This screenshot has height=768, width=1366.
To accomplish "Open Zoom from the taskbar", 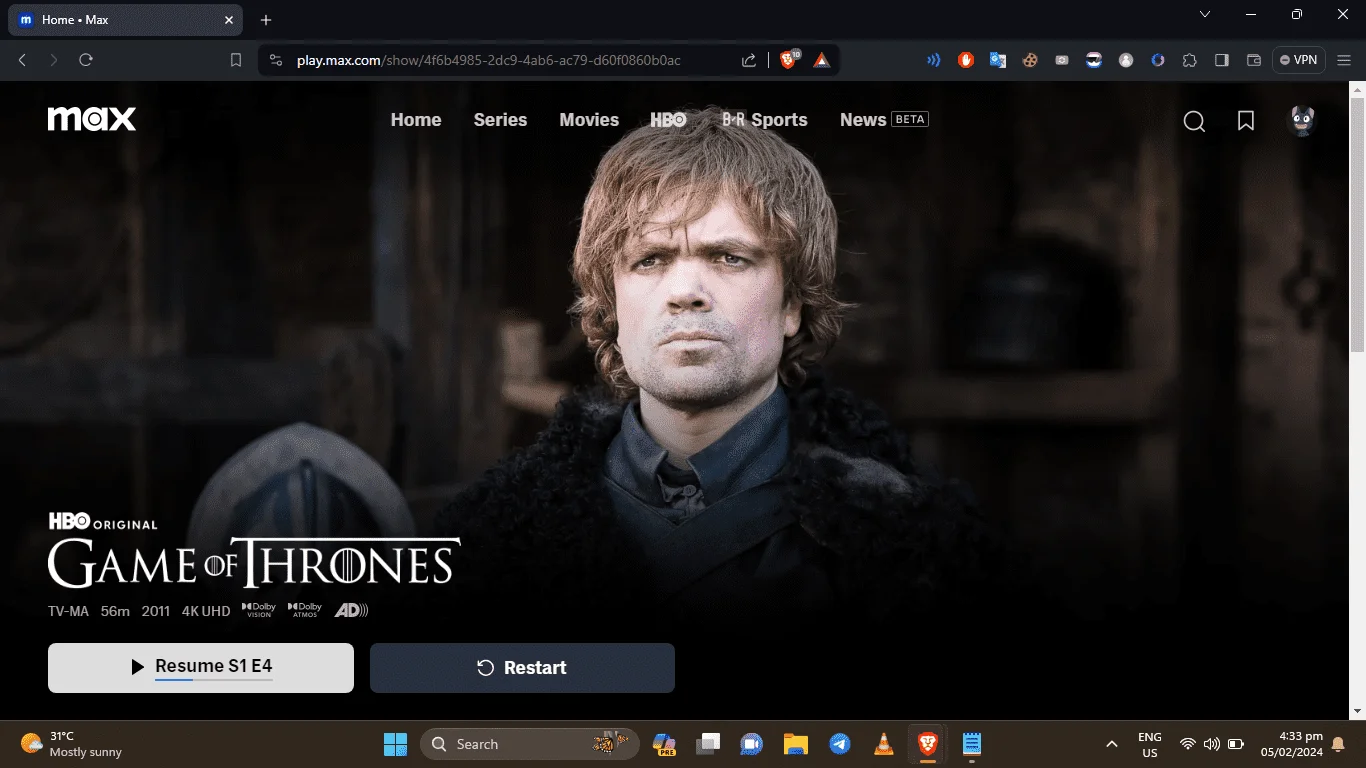I will point(751,744).
